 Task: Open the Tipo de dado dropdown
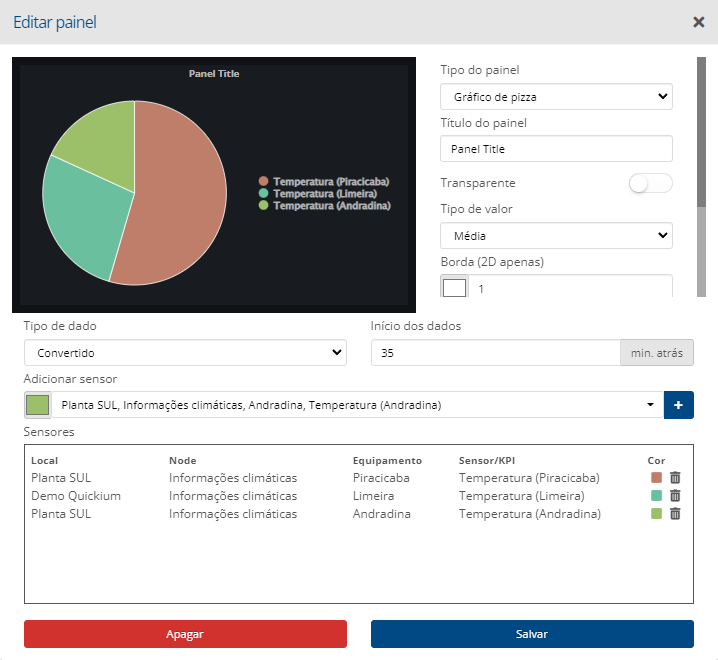tap(185, 353)
